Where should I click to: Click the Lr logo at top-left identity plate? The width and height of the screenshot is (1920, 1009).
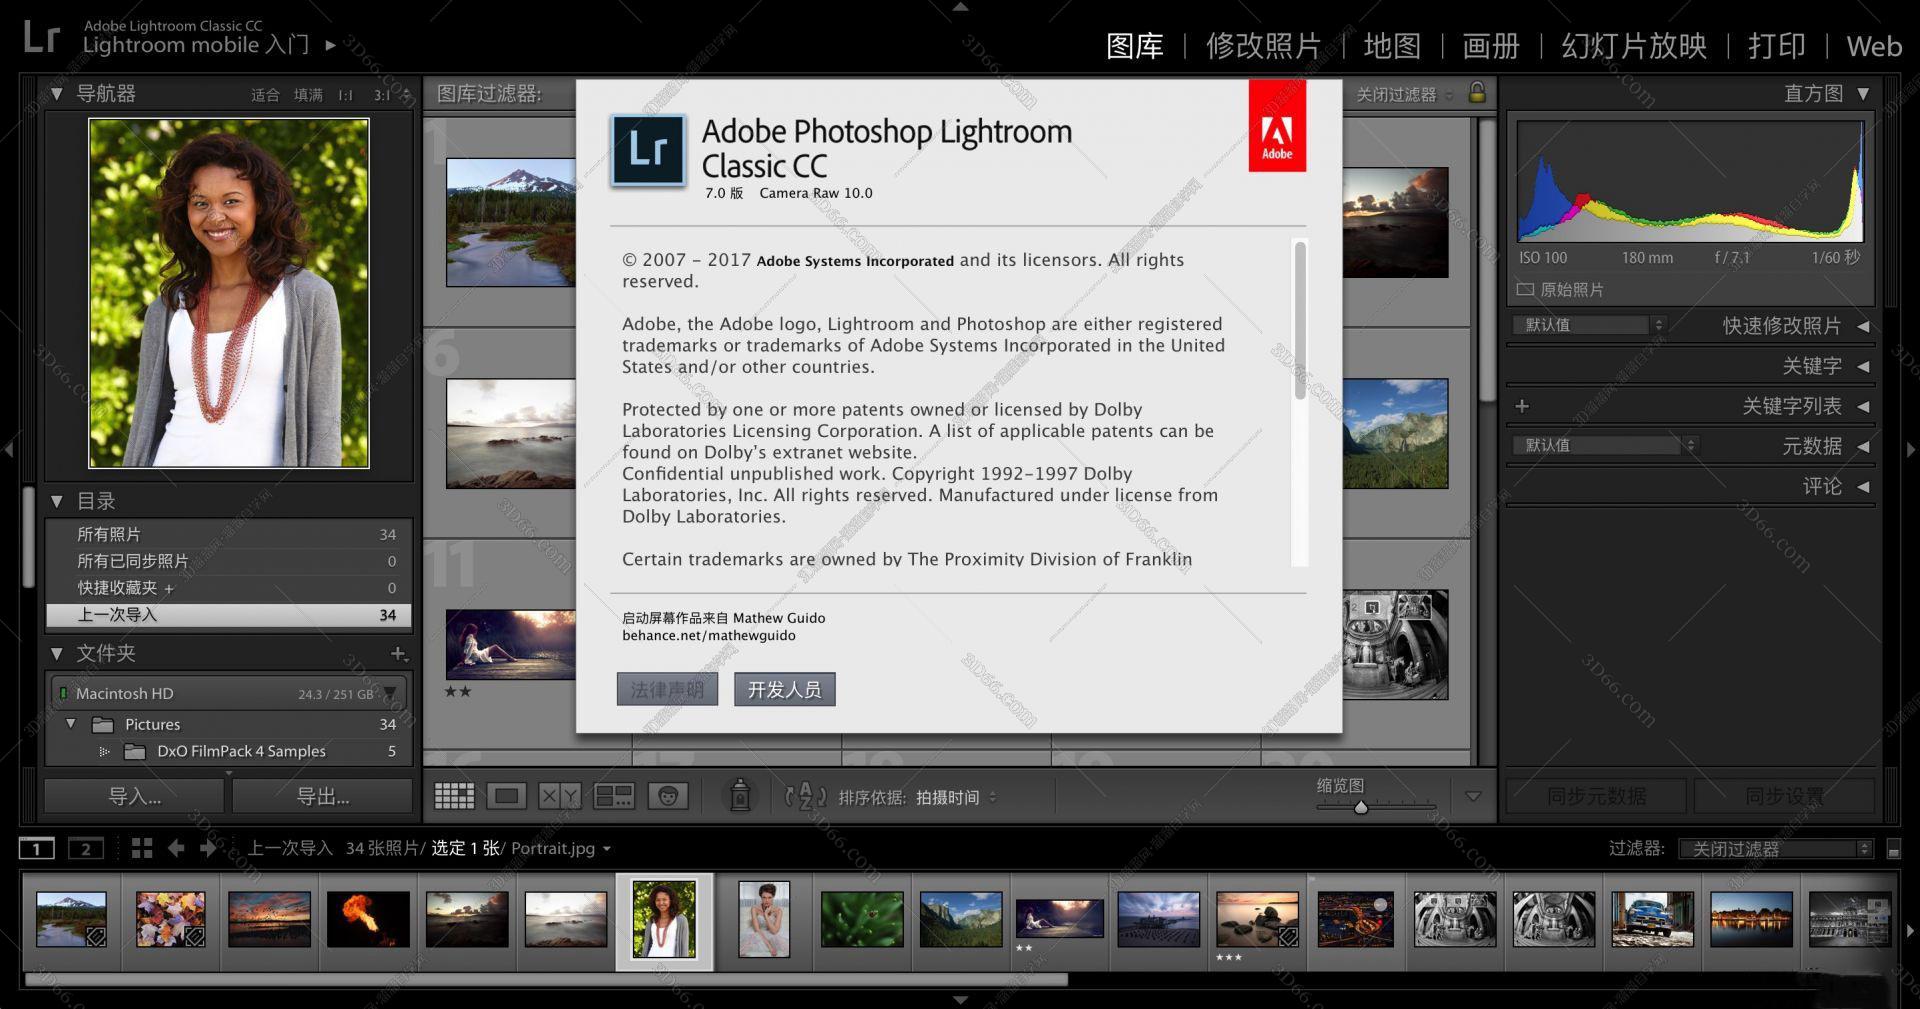[42, 37]
